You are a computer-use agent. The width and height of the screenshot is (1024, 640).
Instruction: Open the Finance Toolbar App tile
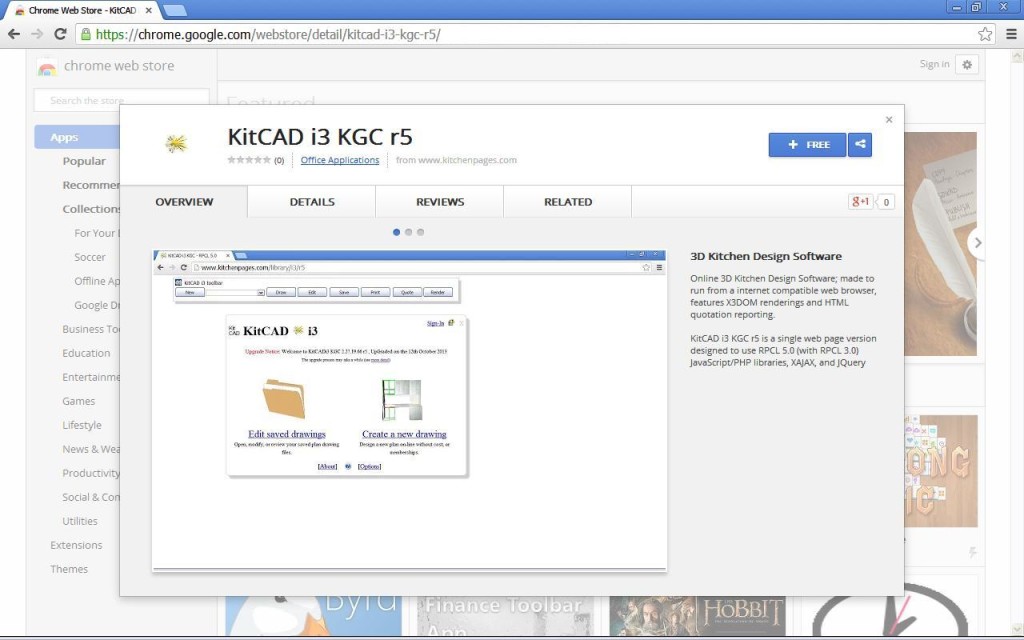[505, 616]
